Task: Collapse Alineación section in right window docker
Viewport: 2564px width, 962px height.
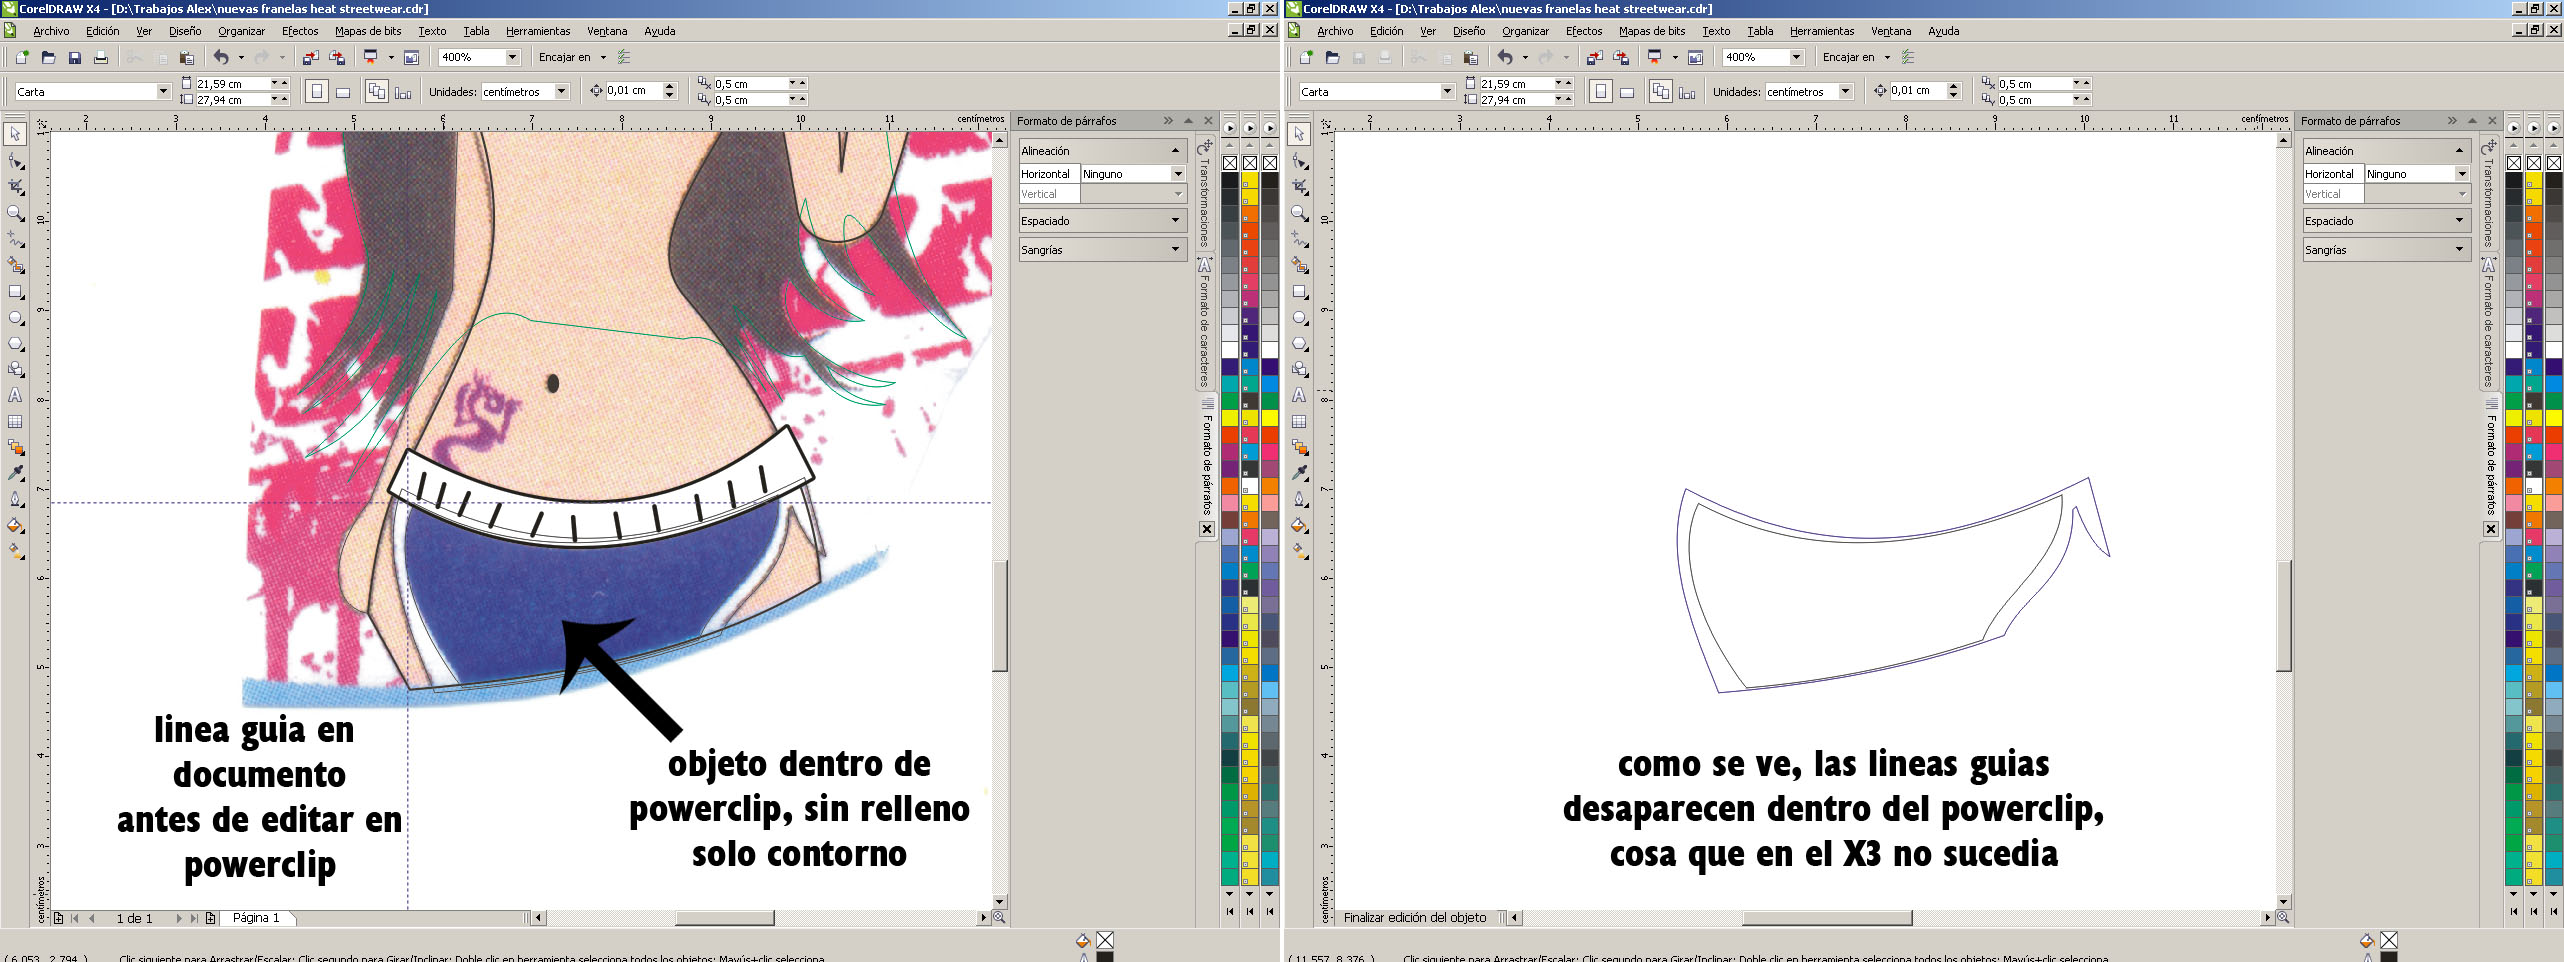Action: [x=2386, y=151]
